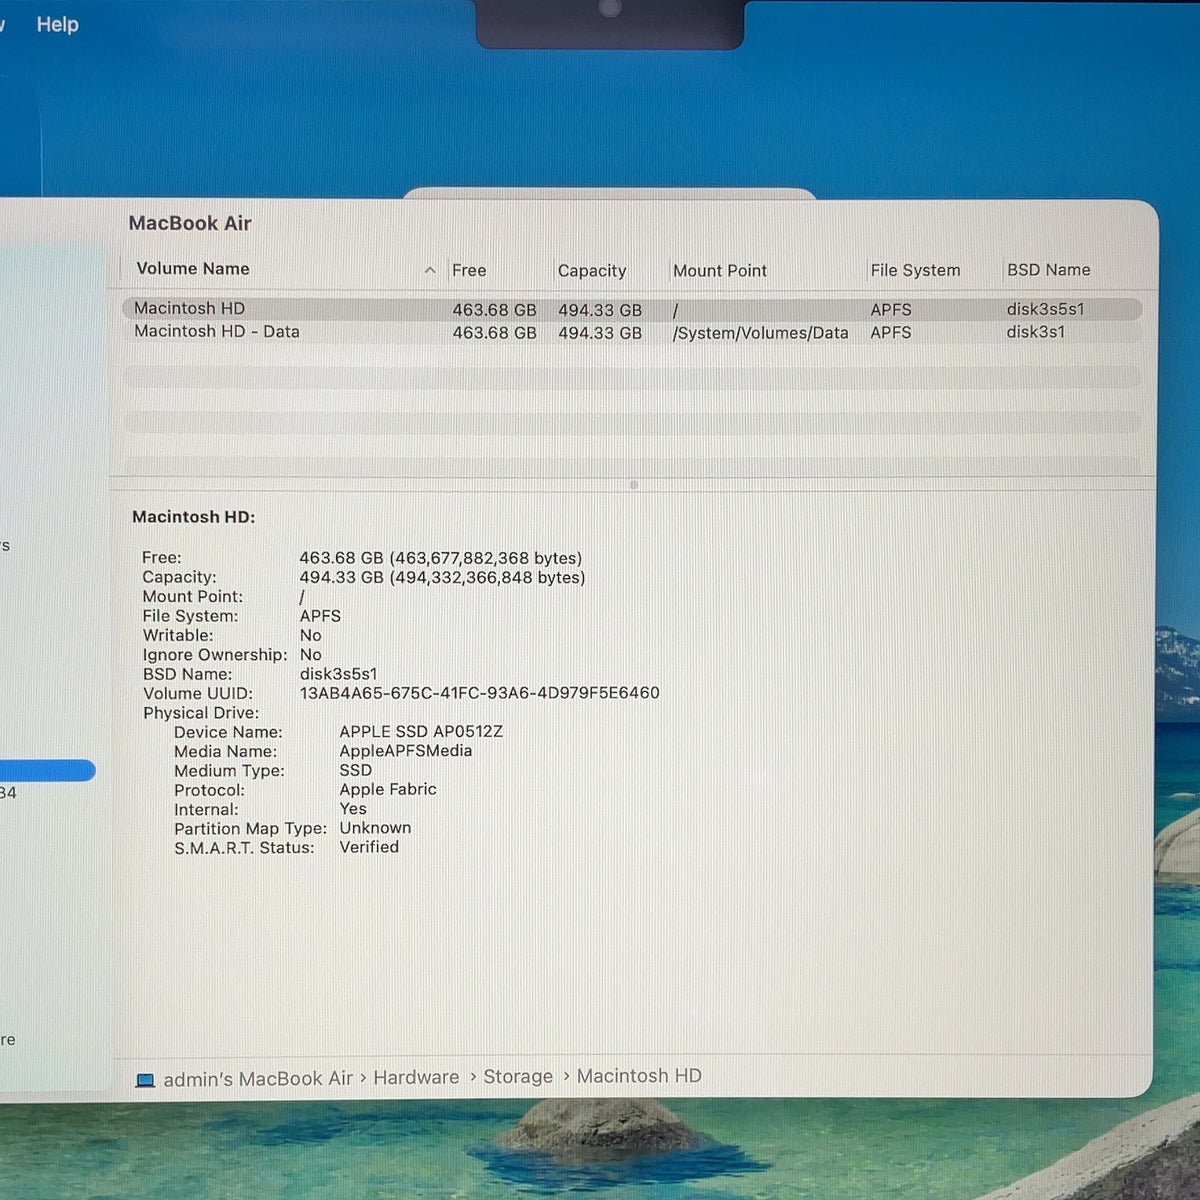Click the Medium Type value SSD
Viewport: 1200px width, 1200px height.
[356, 770]
